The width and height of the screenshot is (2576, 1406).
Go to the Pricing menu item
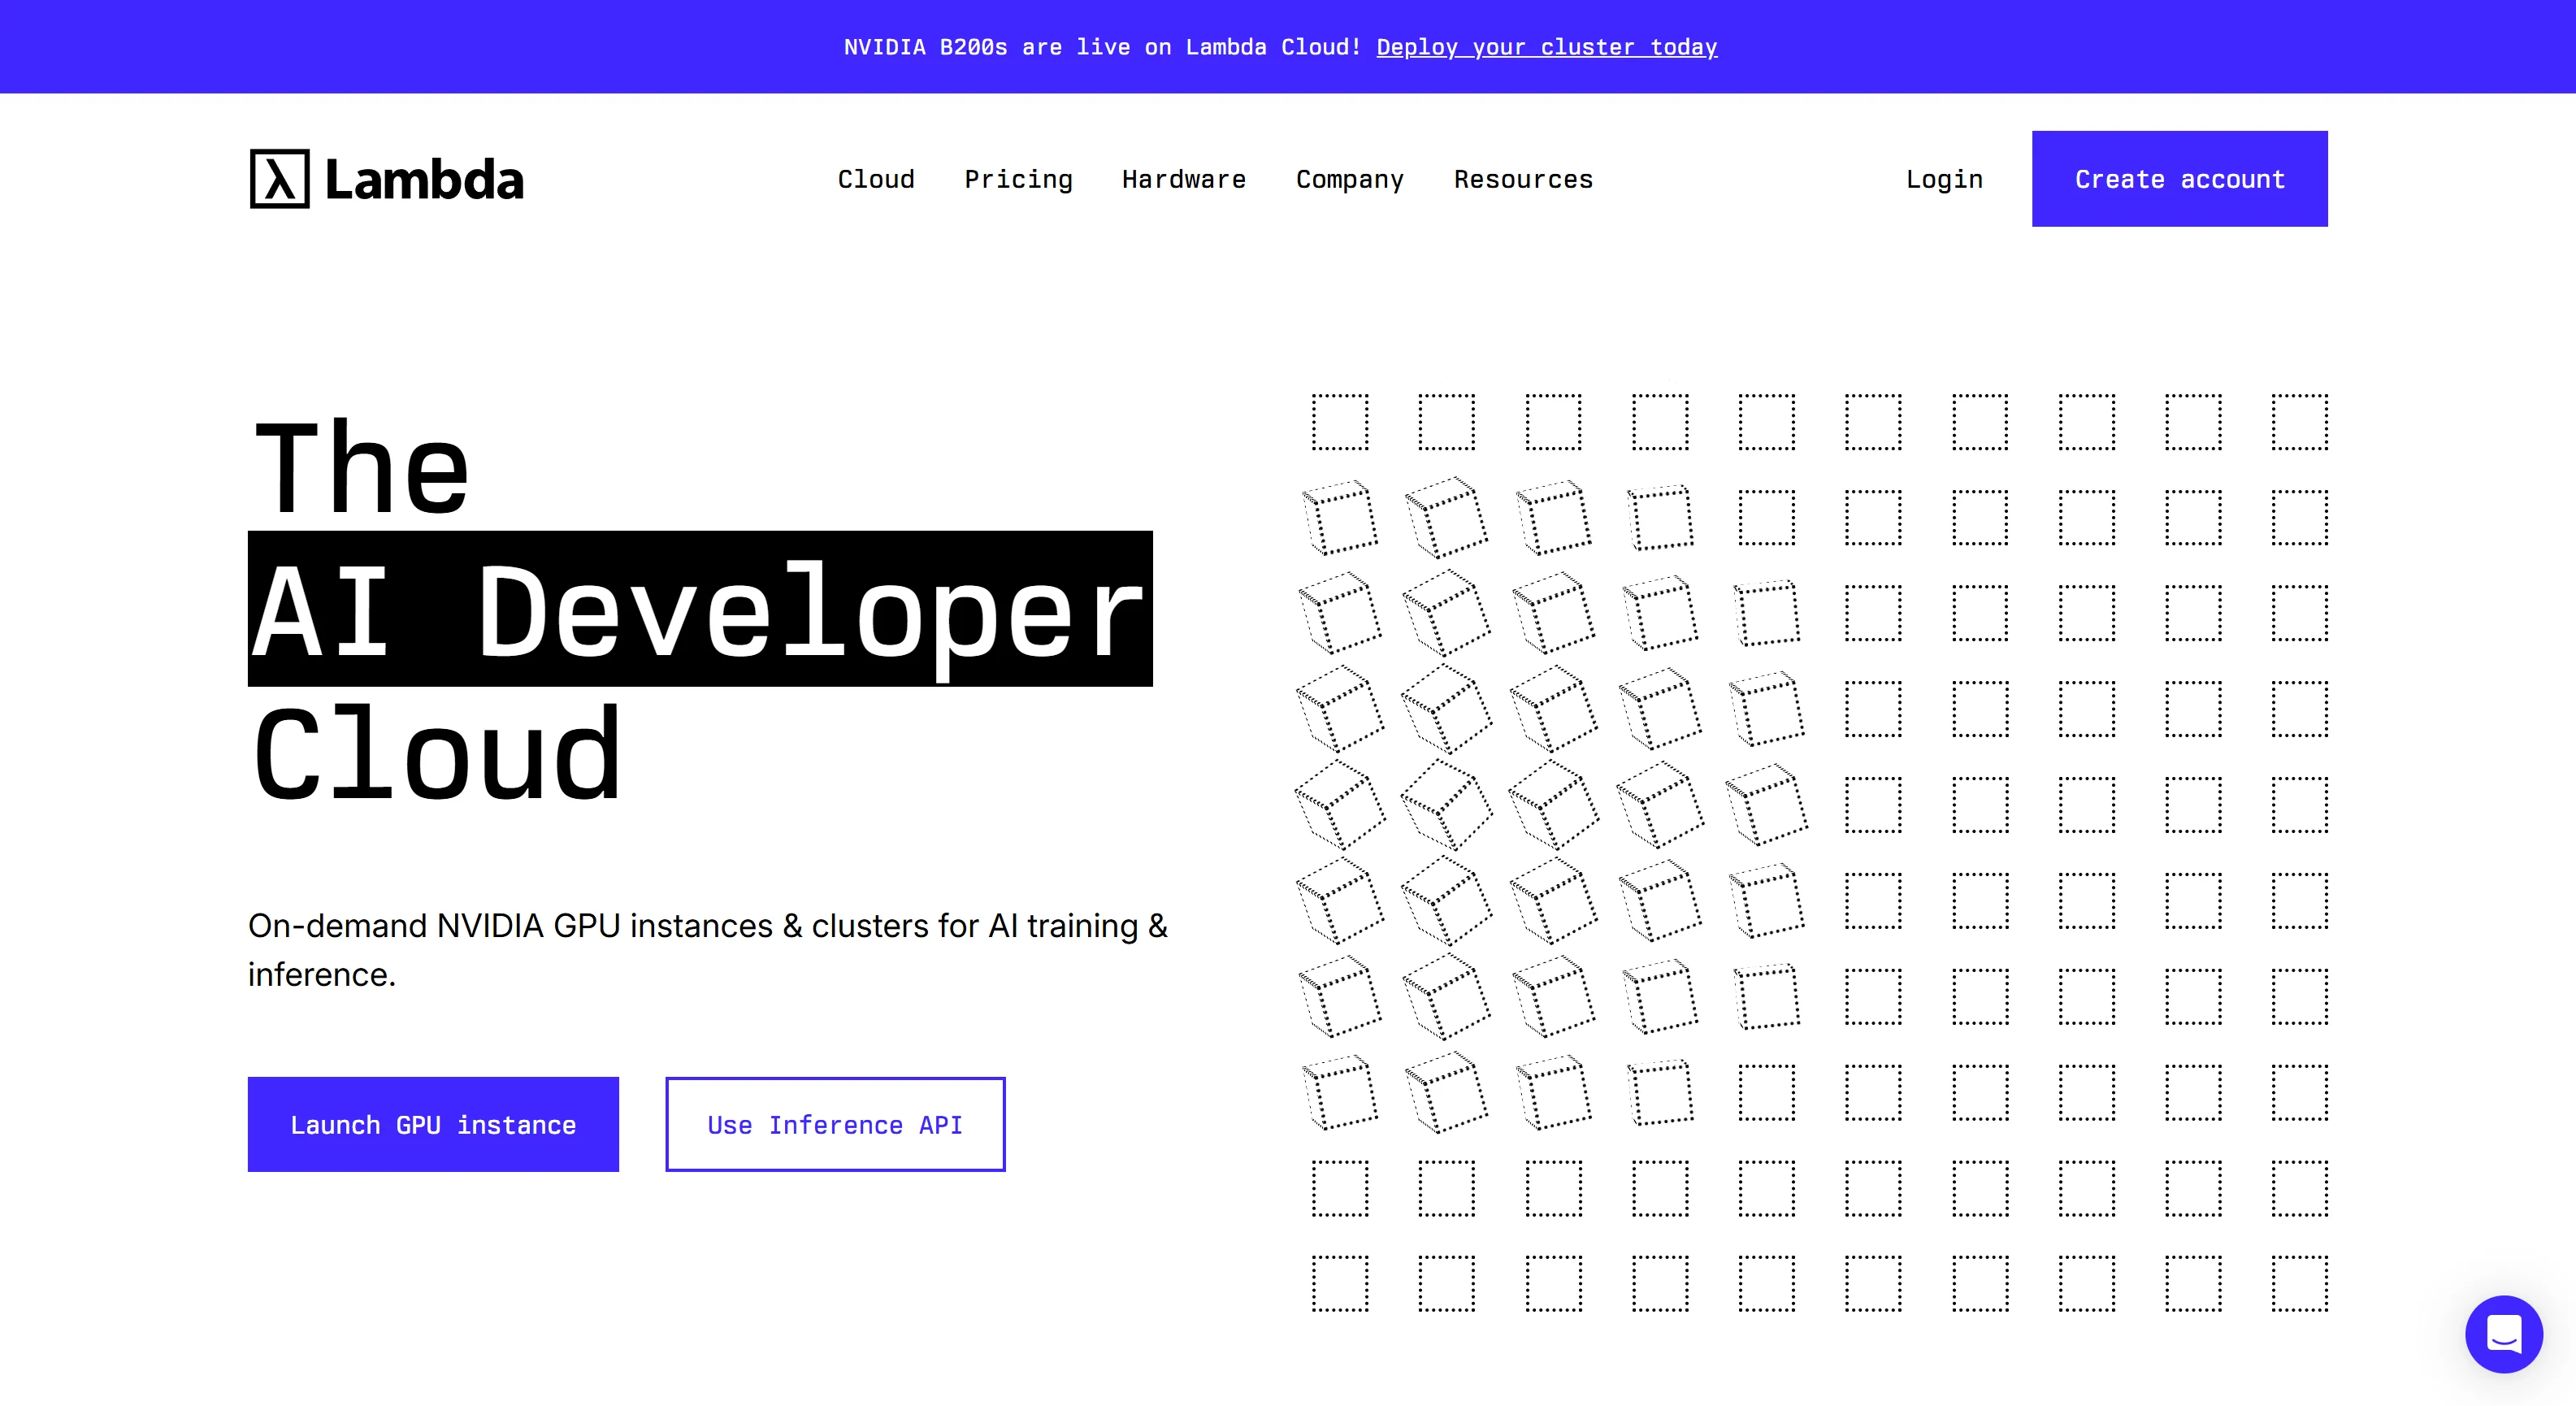[1018, 179]
